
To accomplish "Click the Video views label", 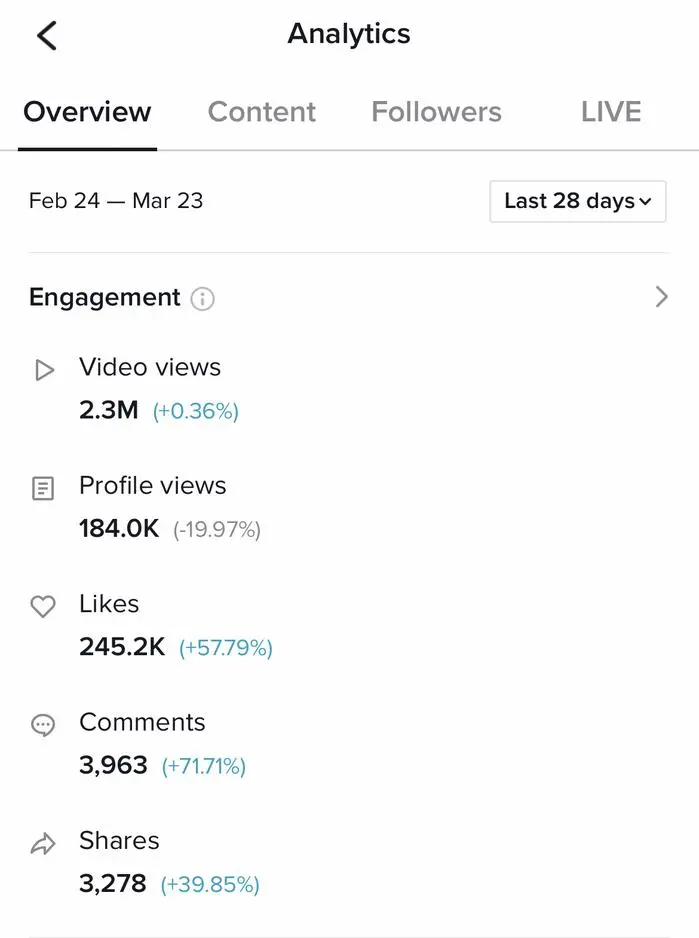I will pos(150,367).
